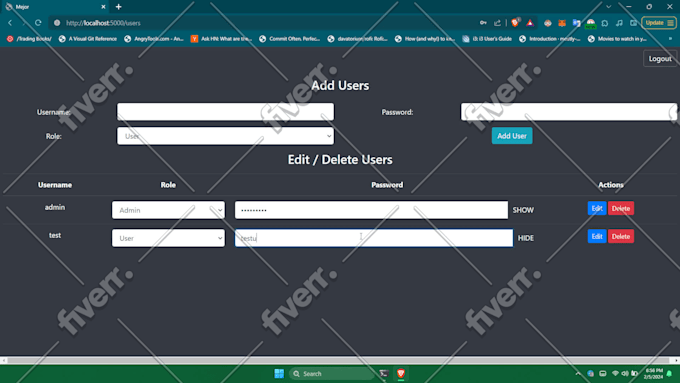The width and height of the screenshot is (680, 383).
Task: Click Edit for the admin user
Action: click(597, 208)
